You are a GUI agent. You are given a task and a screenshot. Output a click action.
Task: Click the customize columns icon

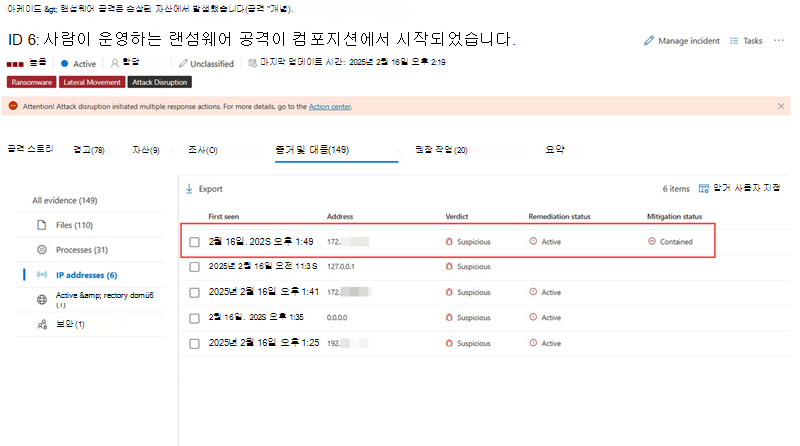pos(704,188)
